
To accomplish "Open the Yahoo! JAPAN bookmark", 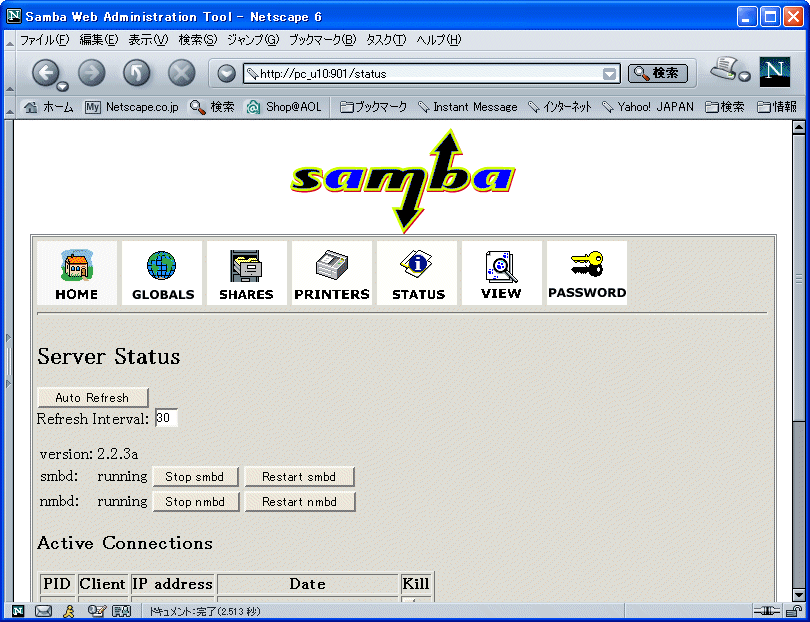I will point(648,107).
